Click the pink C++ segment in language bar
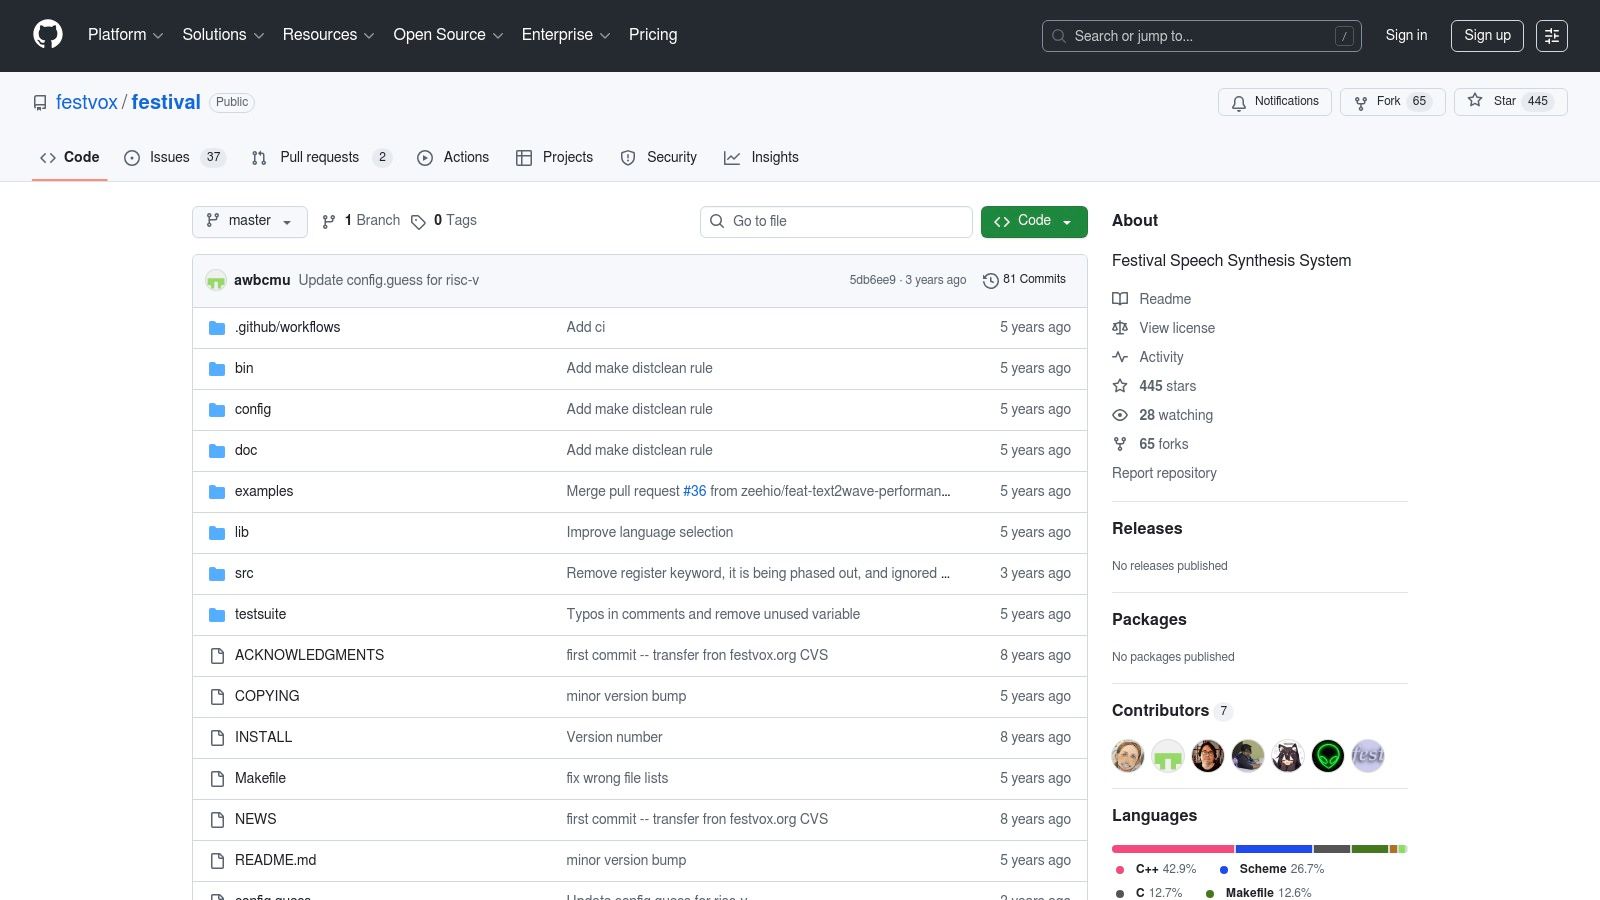Screen dimensions: 1600x900 point(1172,849)
